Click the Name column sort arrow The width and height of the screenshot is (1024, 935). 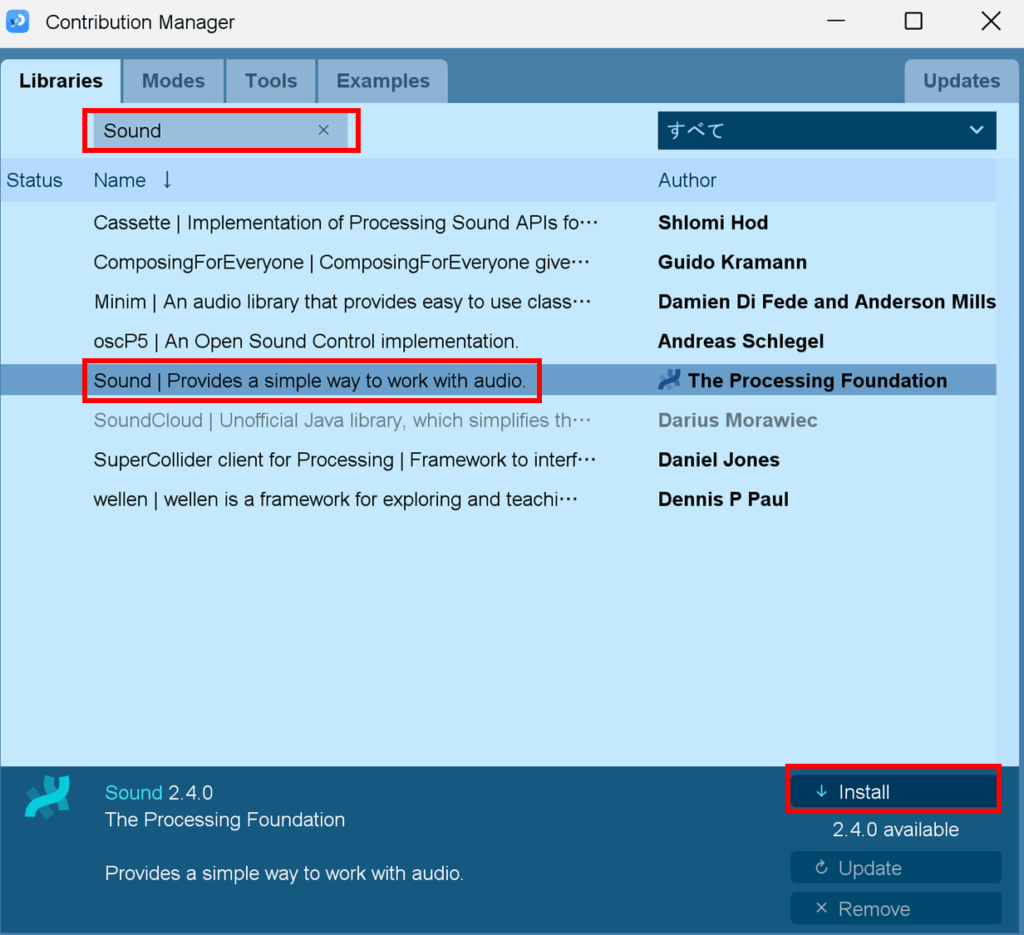point(167,180)
